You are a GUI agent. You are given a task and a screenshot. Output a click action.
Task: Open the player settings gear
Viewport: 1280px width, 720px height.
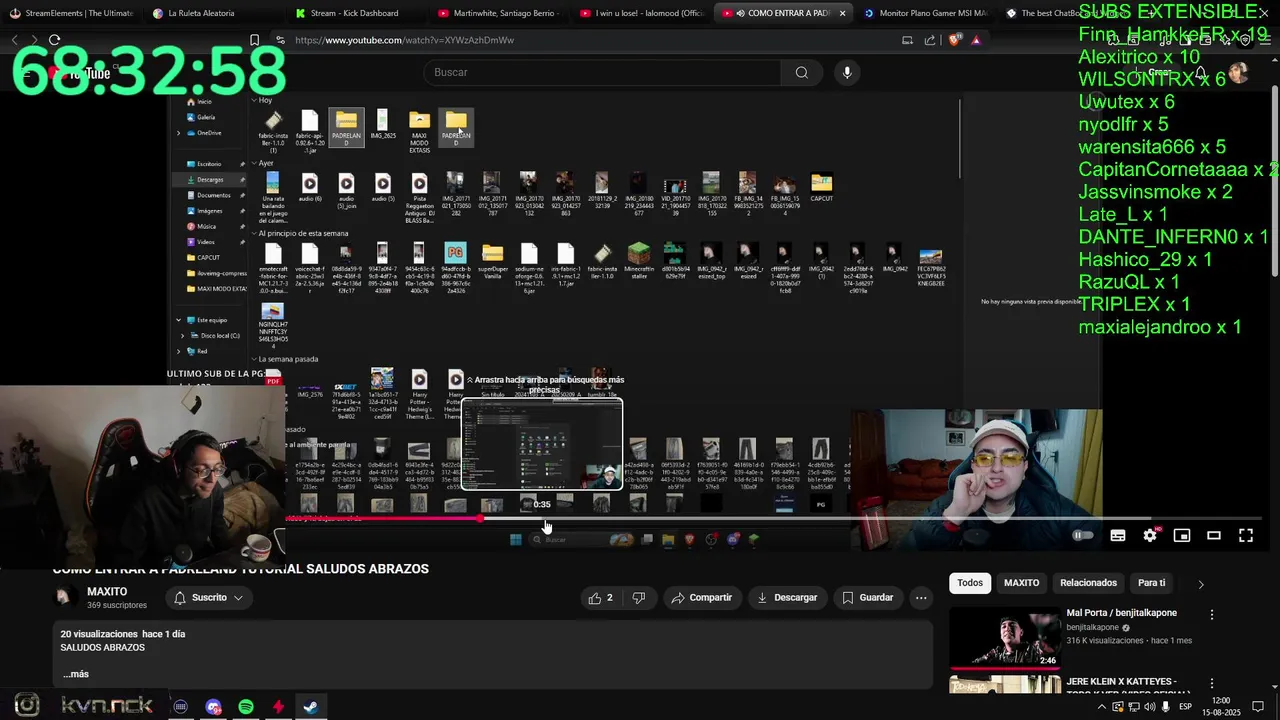click(x=1150, y=535)
